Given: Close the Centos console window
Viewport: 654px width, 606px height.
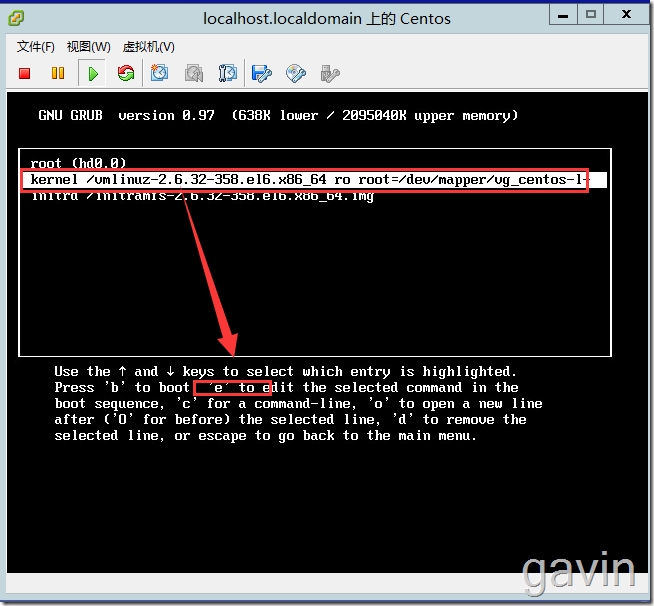Looking at the screenshot, I should 626,15.
